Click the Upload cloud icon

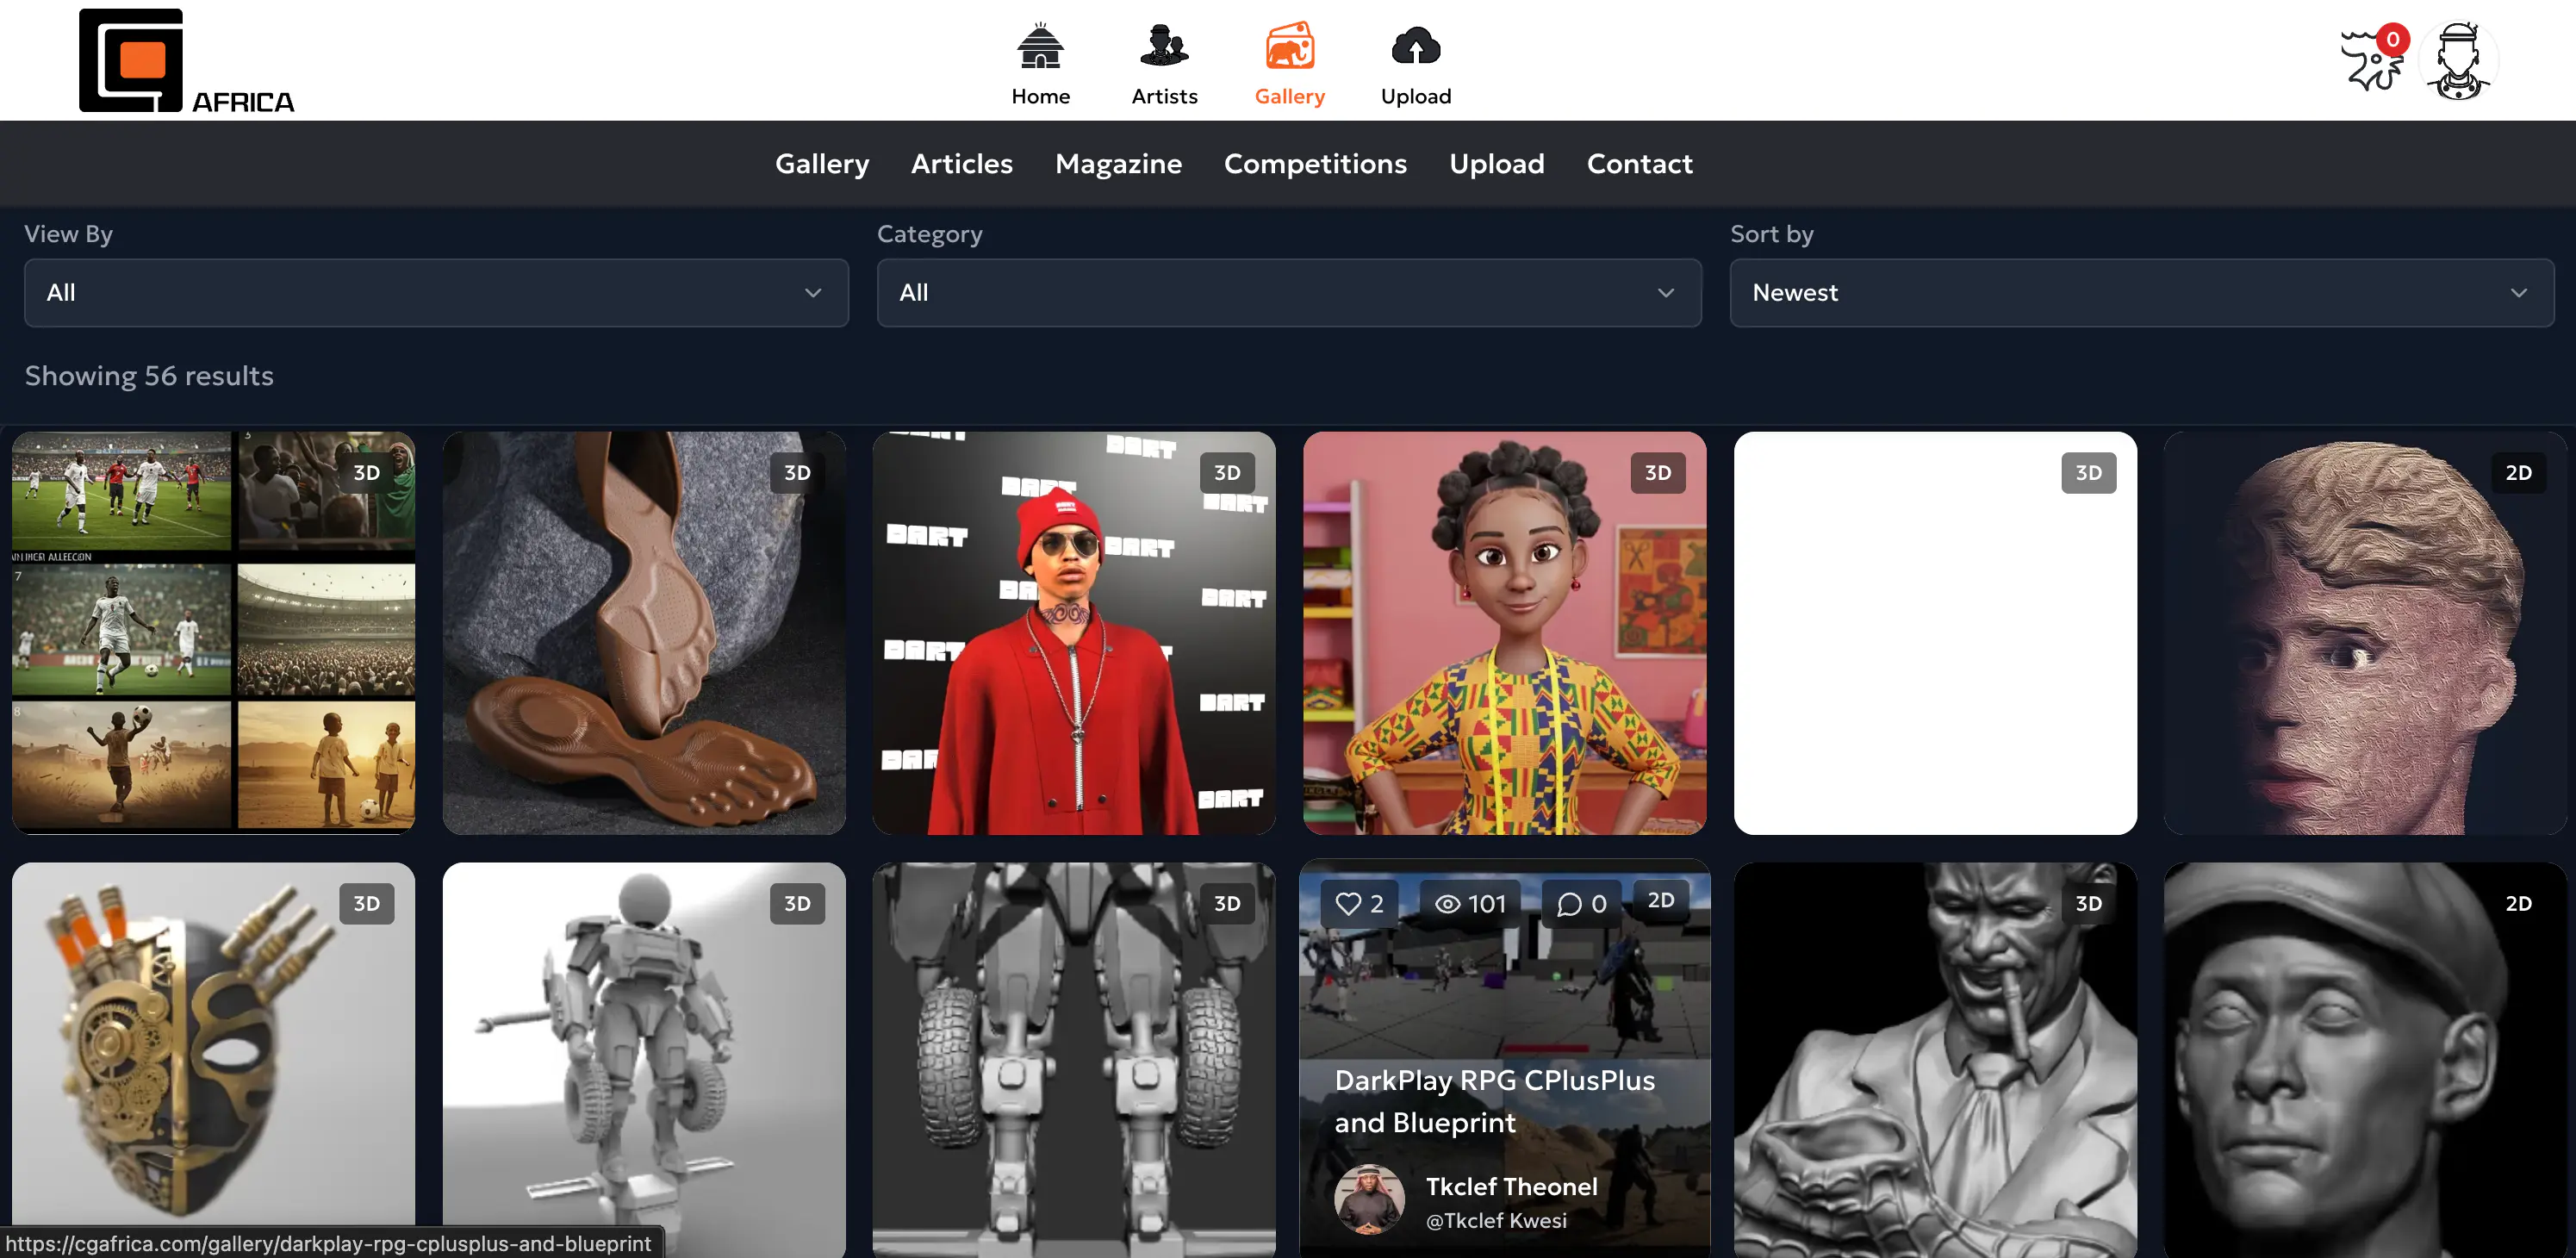pyautogui.click(x=1415, y=46)
